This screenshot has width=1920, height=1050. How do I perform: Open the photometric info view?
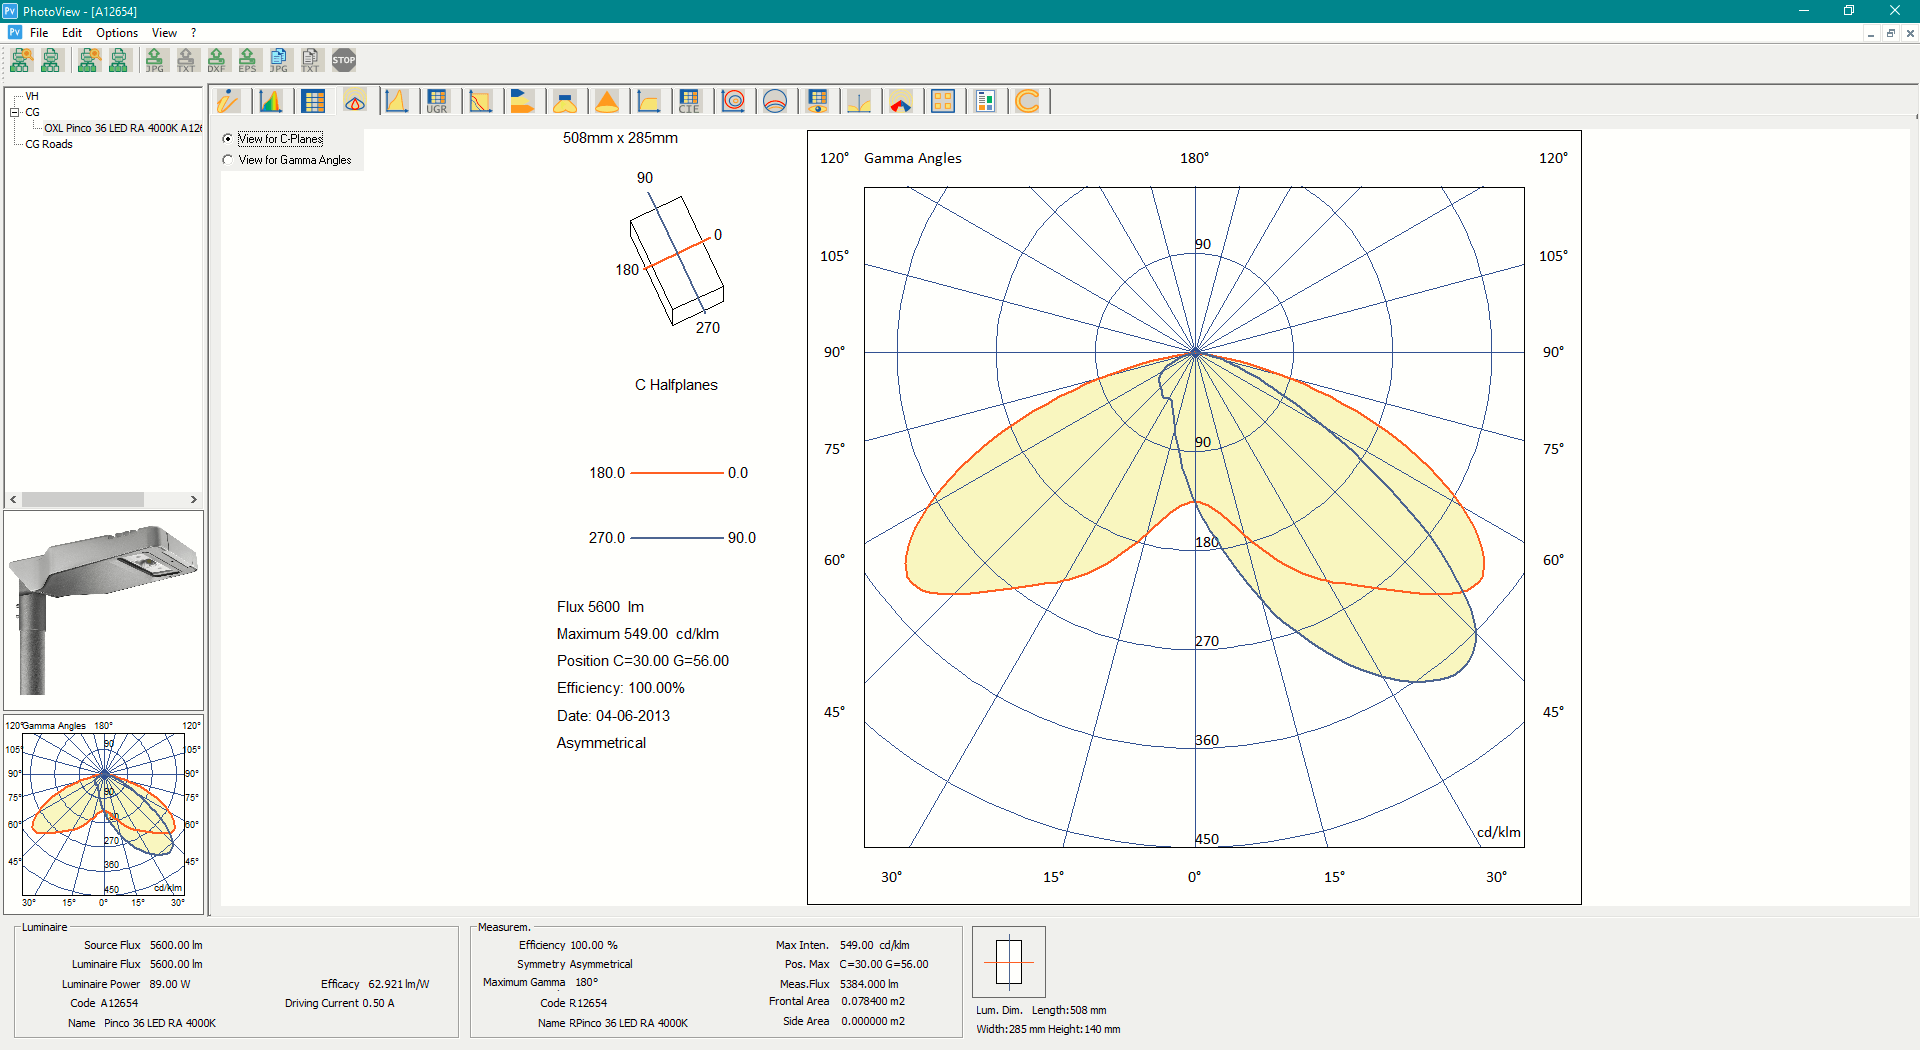point(229,100)
